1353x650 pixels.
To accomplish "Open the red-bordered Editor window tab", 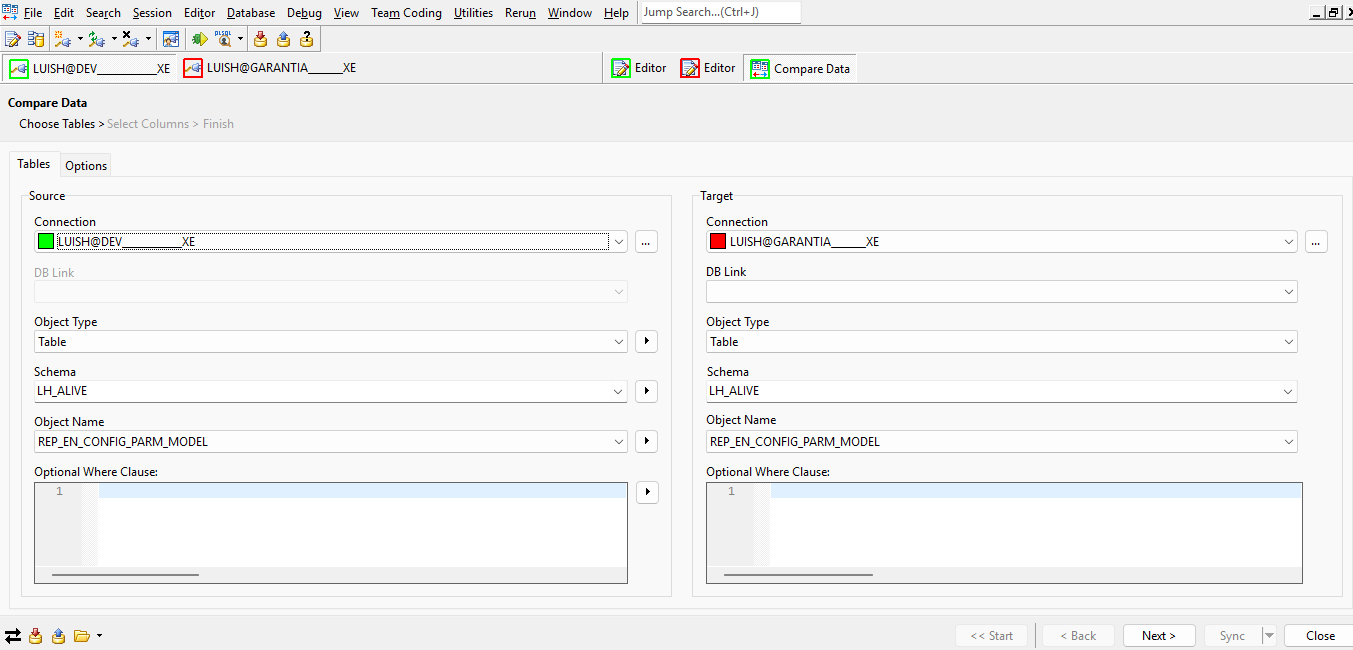I will 708,68.
